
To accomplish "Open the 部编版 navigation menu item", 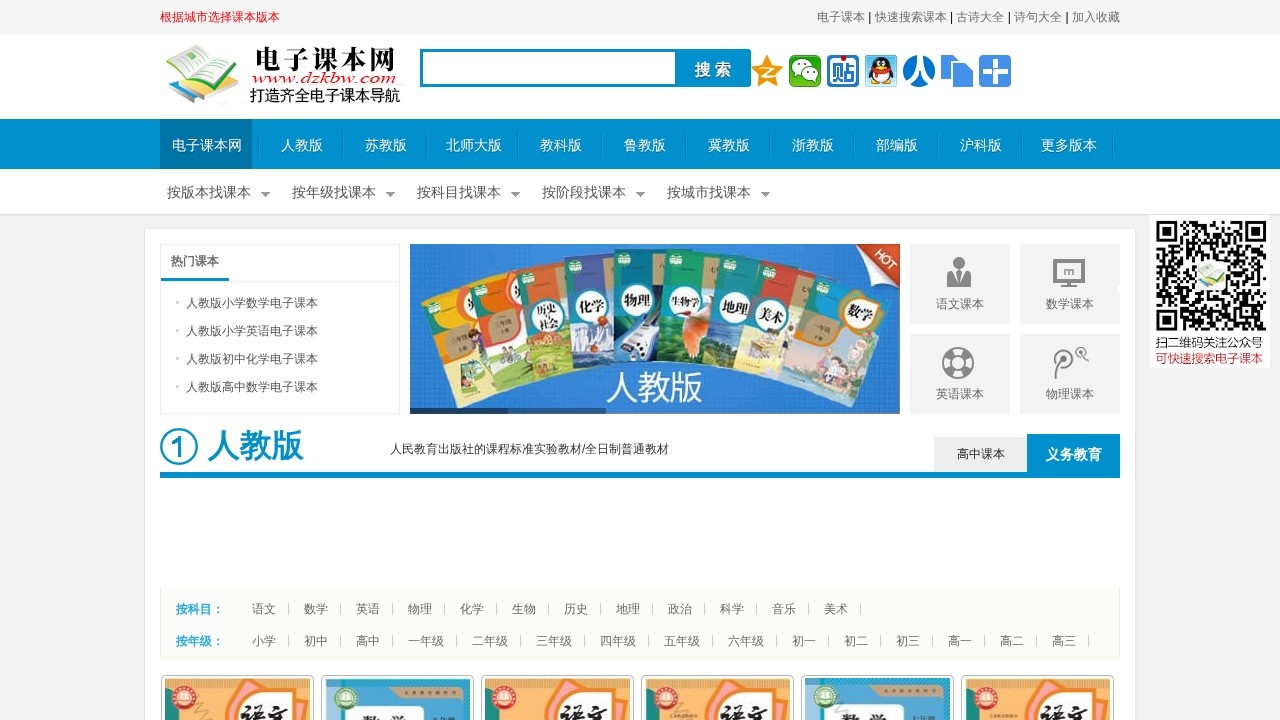I will pos(896,144).
